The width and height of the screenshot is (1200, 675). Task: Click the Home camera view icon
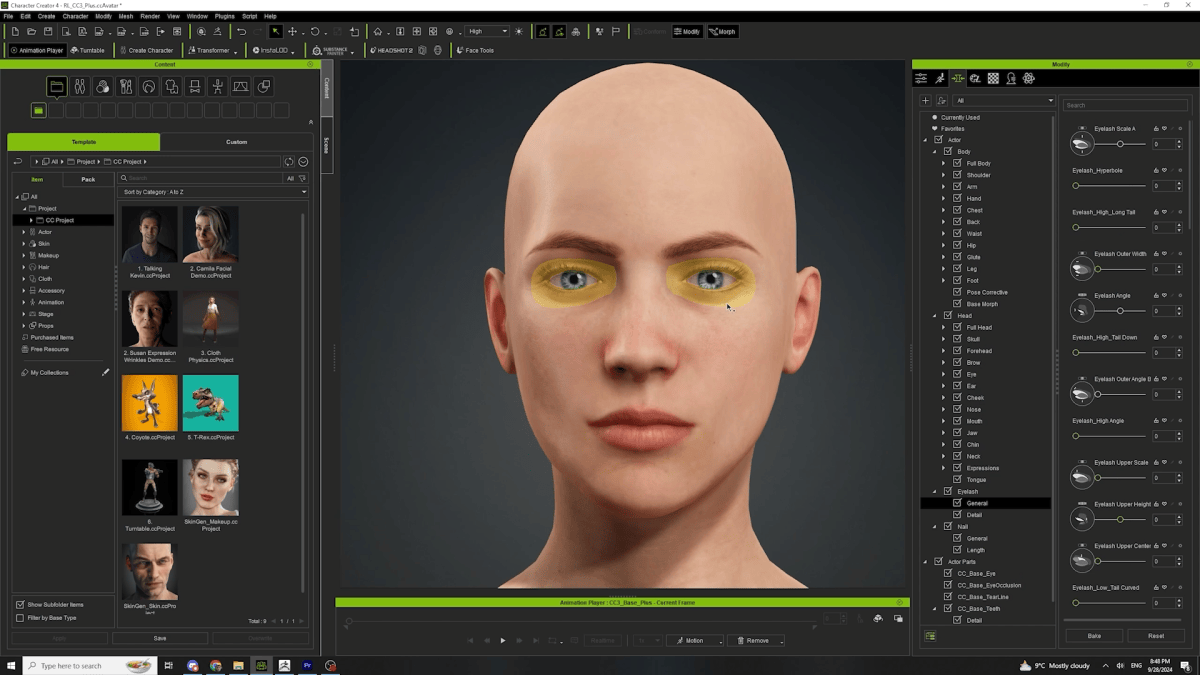pos(377,32)
